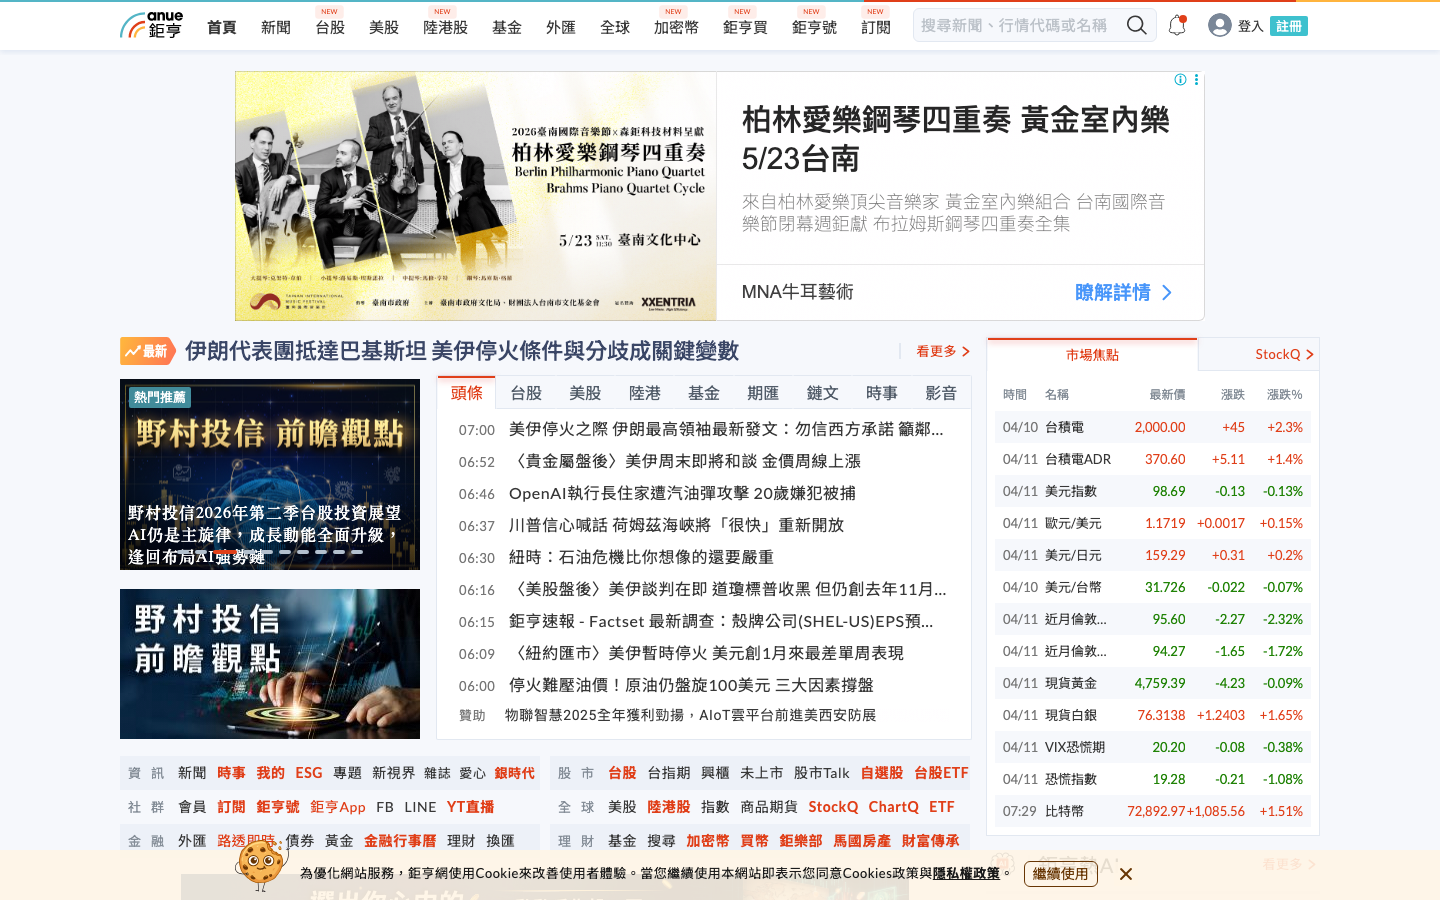Viewport: 1440px width, 900px height.
Task: Click the ChartQ link
Action: (894, 807)
